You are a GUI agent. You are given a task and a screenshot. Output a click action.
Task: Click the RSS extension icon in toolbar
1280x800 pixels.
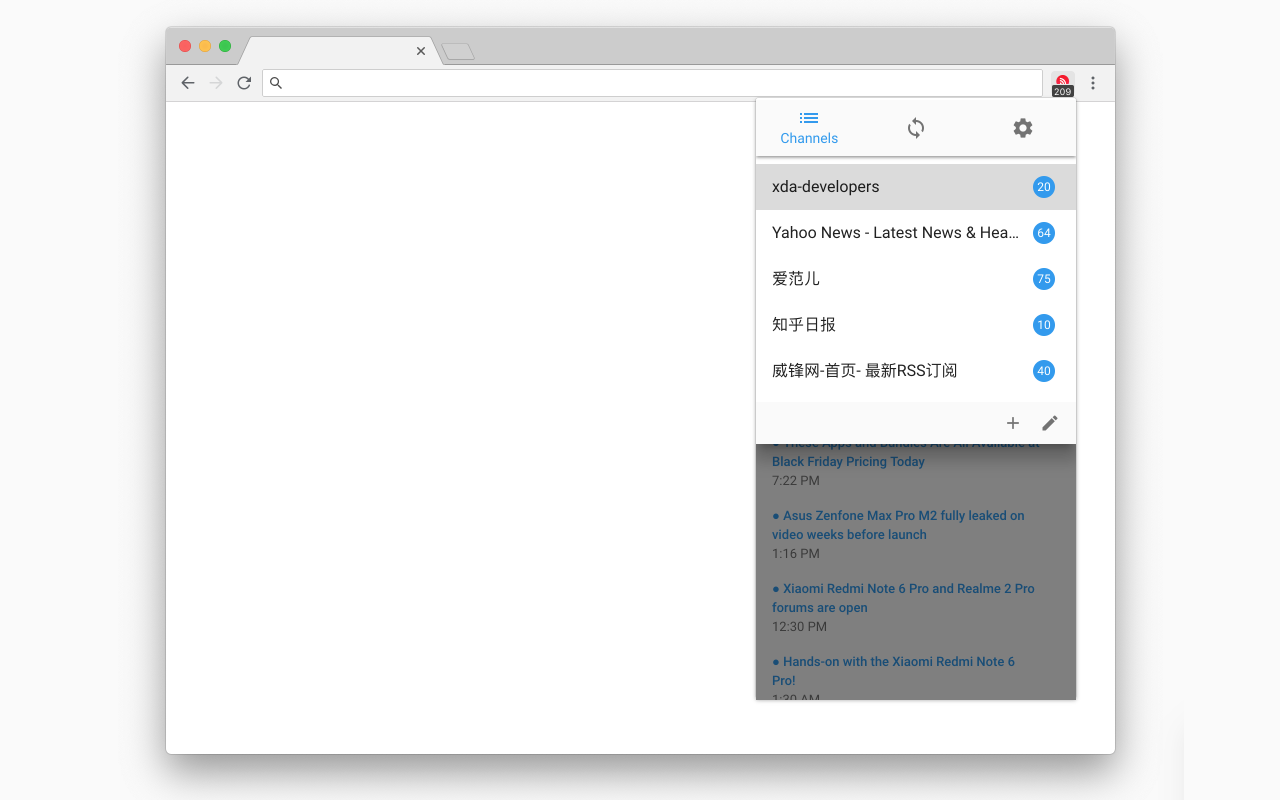tap(1062, 84)
